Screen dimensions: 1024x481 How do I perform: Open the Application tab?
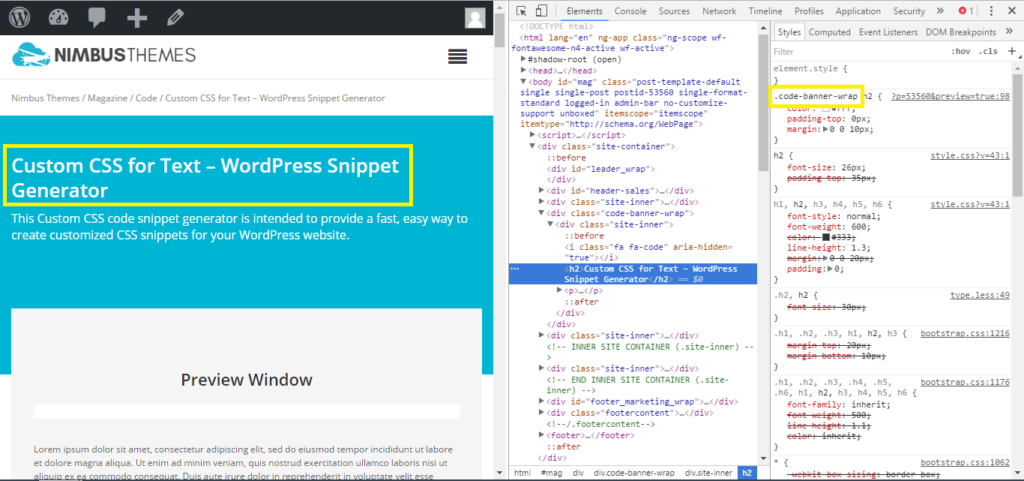pos(857,11)
